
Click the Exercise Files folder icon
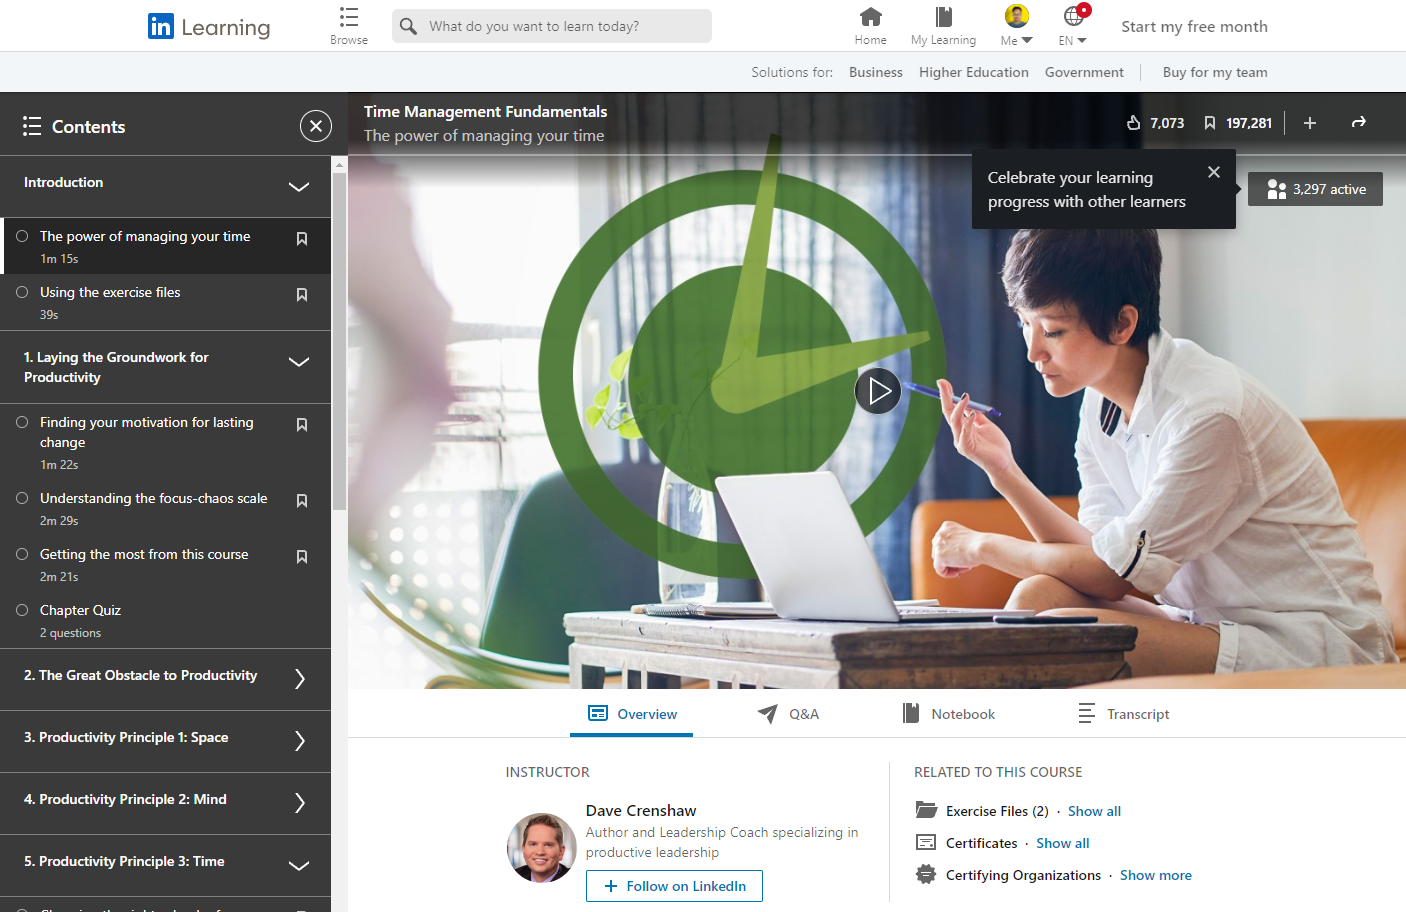point(926,810)
